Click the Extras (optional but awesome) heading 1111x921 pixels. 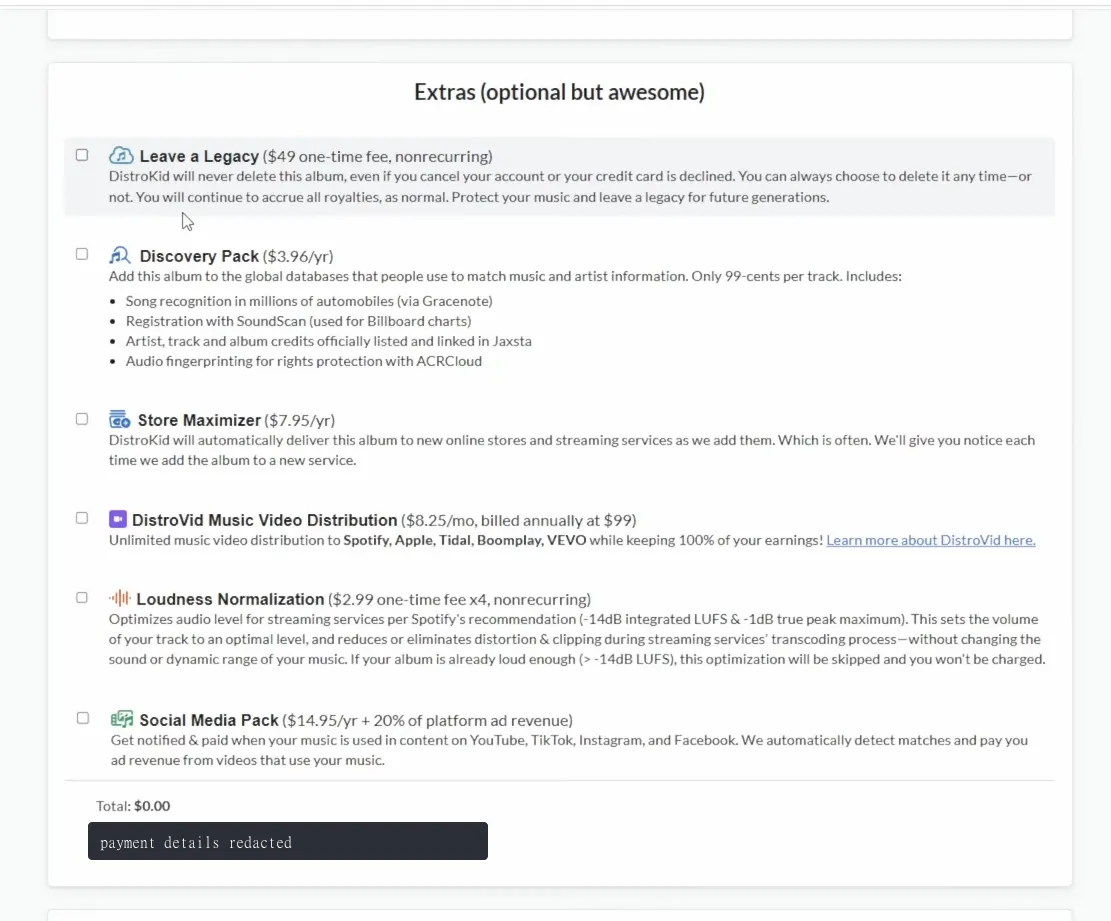559,92
